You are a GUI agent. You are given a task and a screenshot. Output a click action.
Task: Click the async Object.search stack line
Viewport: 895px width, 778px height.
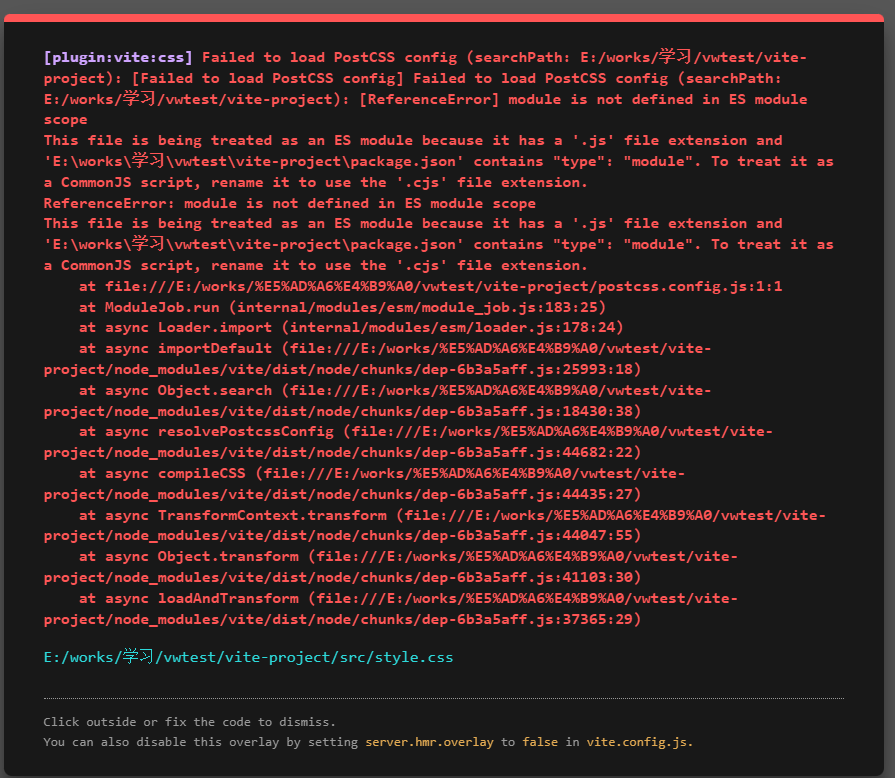pyautogui.click(x=377, y=401)
